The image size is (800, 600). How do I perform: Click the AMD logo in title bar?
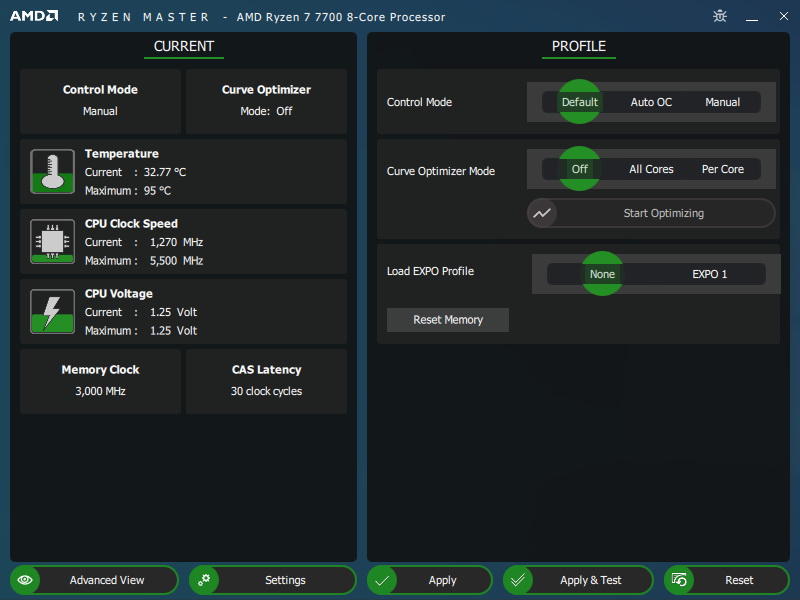click(34, 16)
